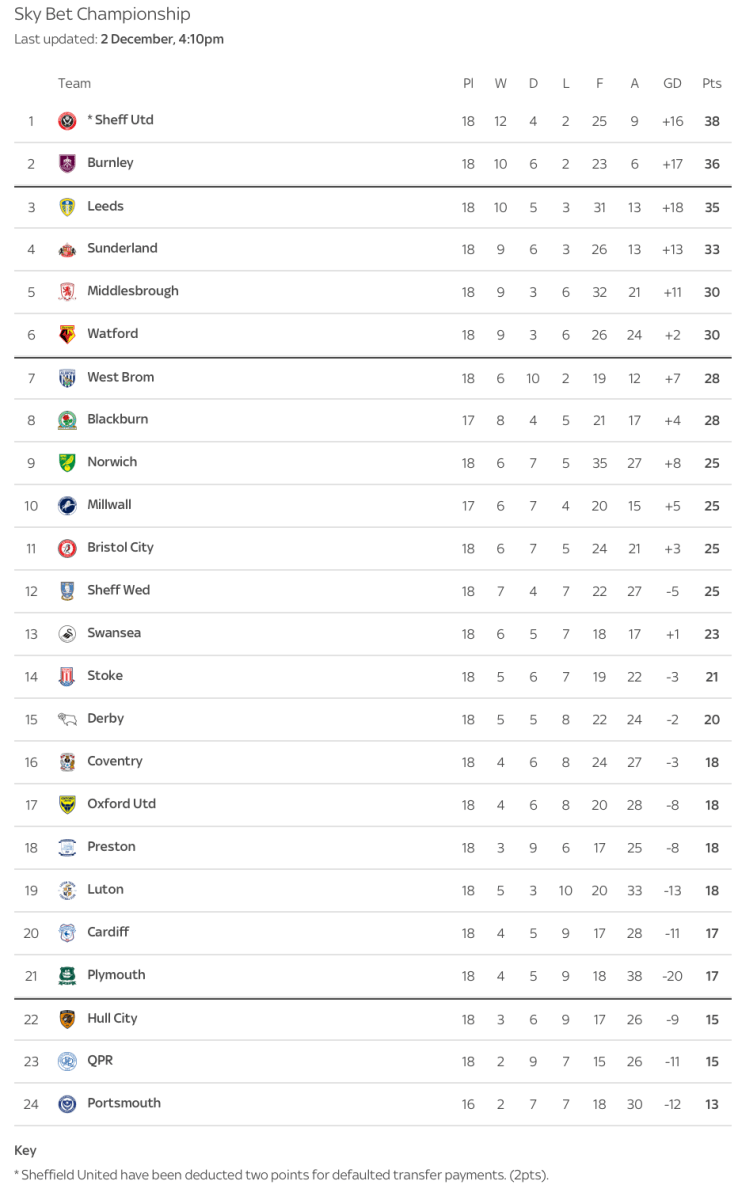The width and height of the screenshot is (738, 1200).
Task: Open the QPR team link
Action: pos(100,1060)
